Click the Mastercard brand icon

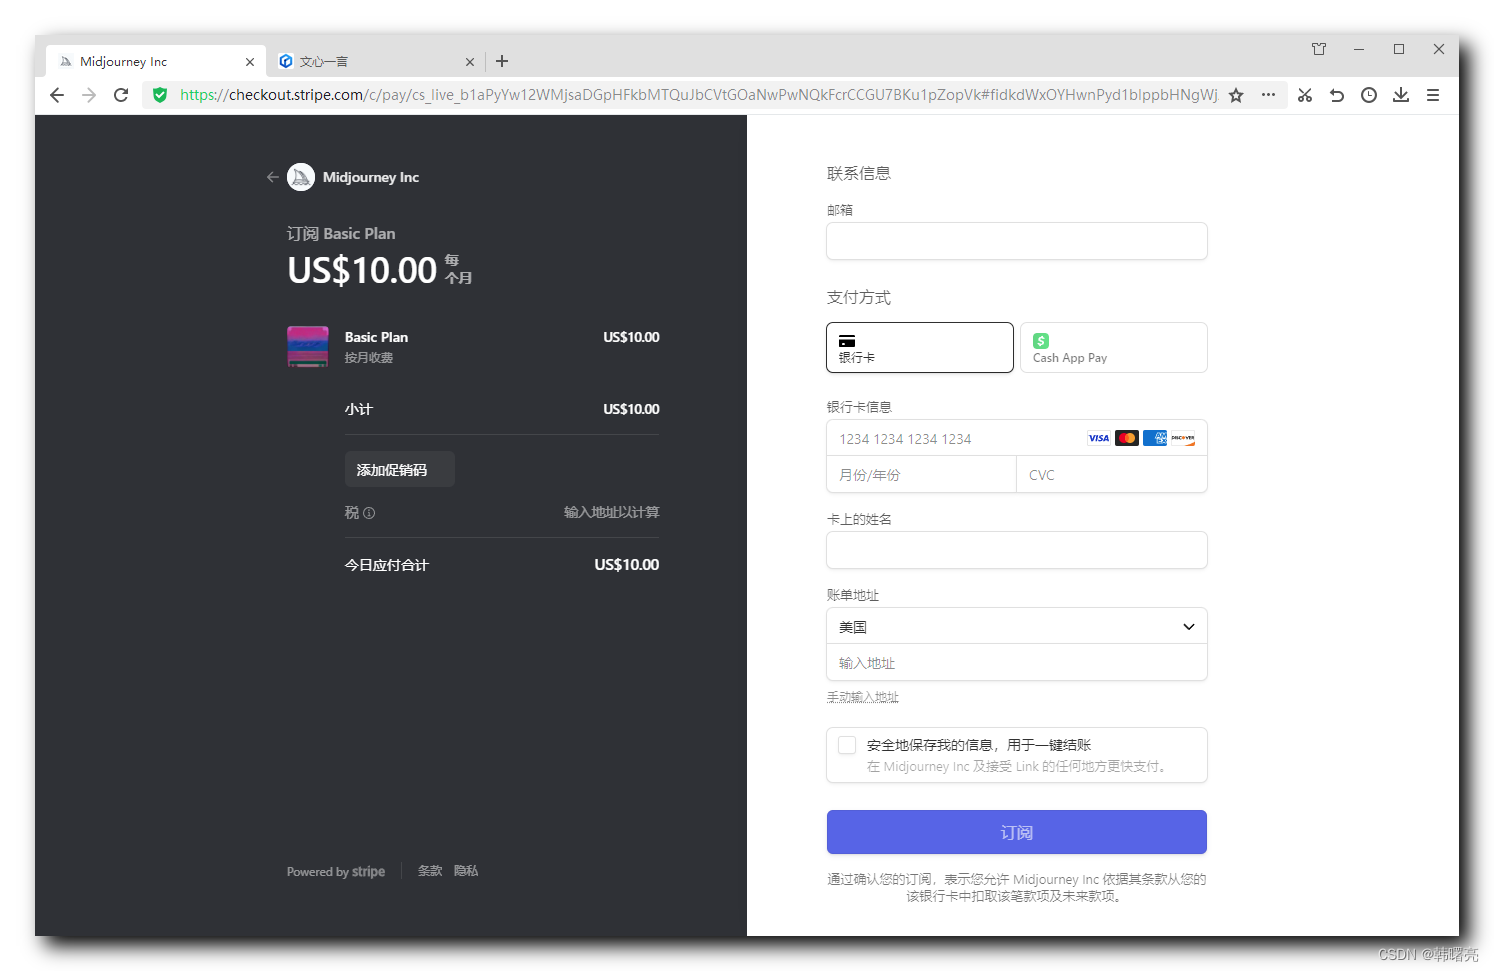pos(1127,438)
